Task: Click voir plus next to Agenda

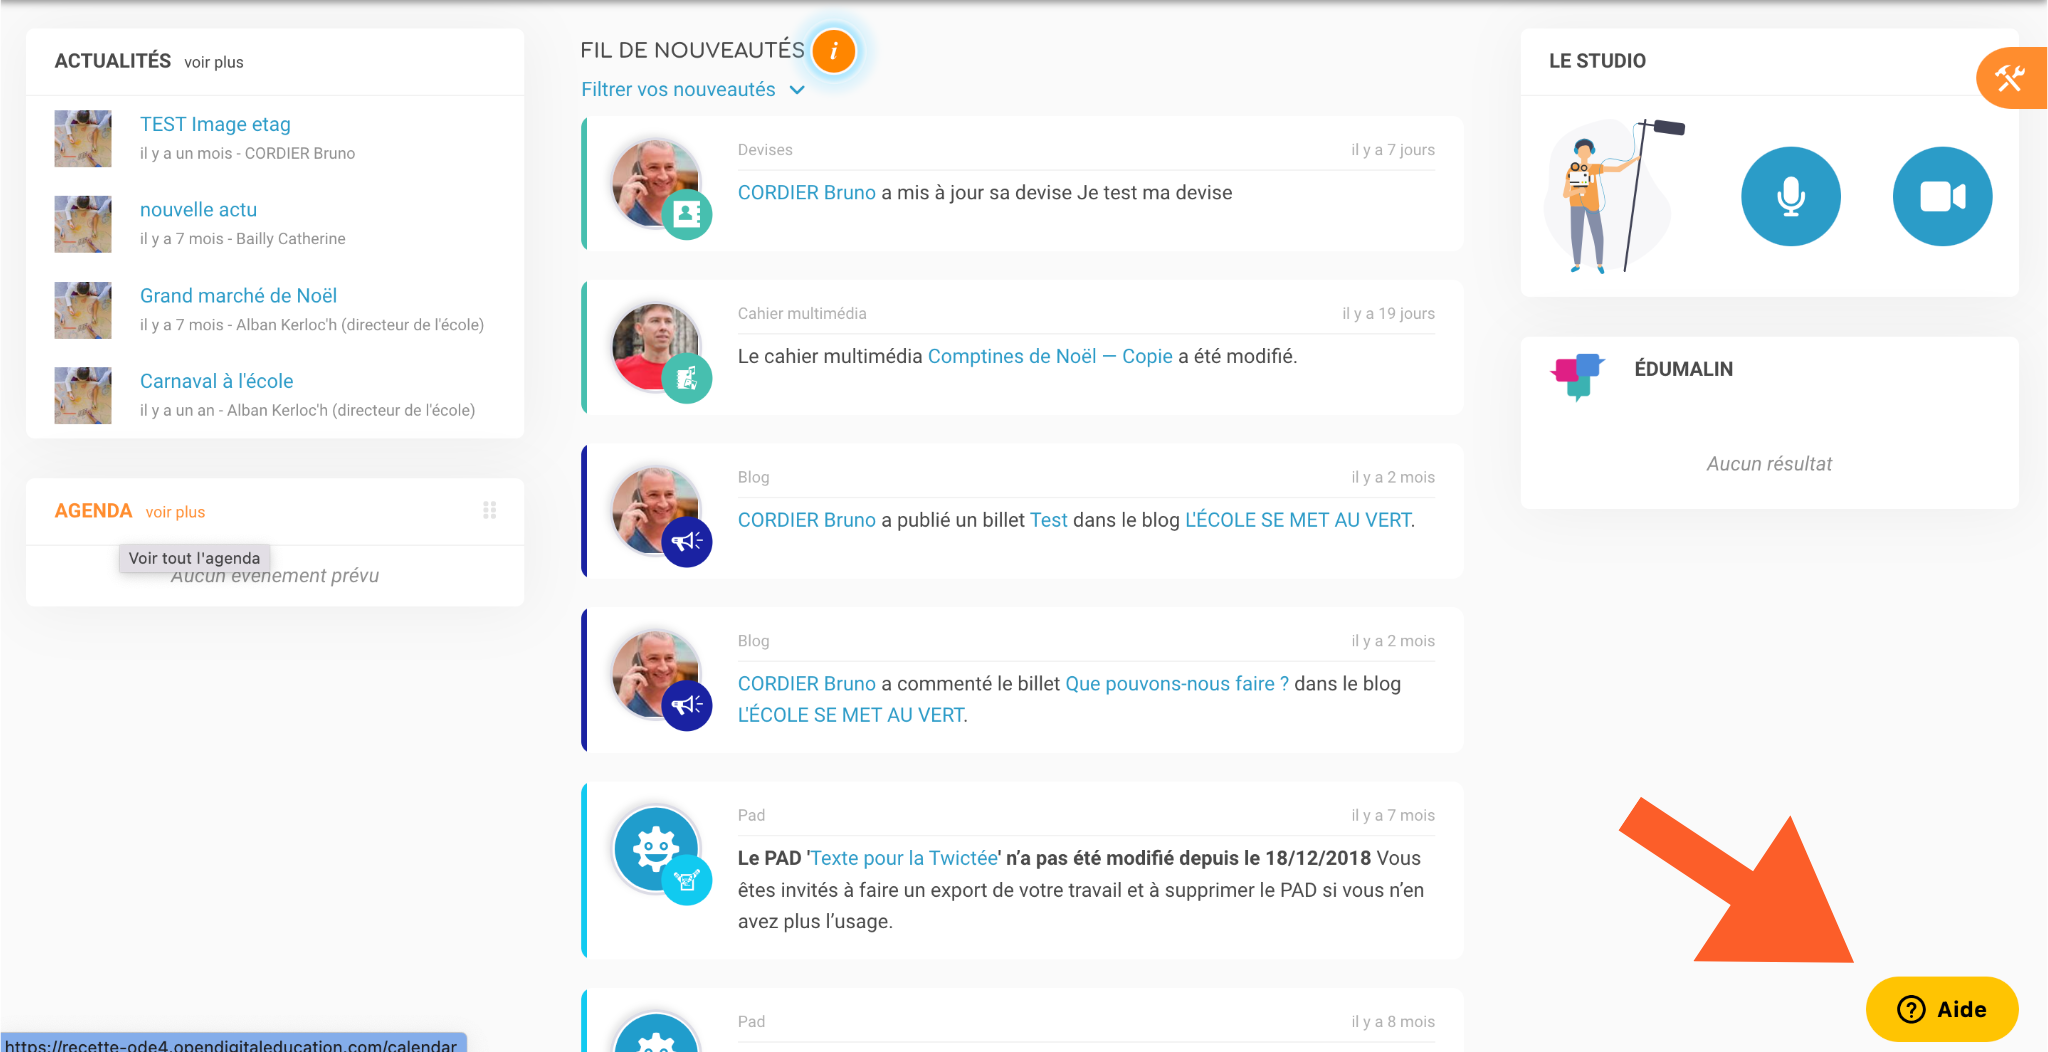Action: click(175, 512)
